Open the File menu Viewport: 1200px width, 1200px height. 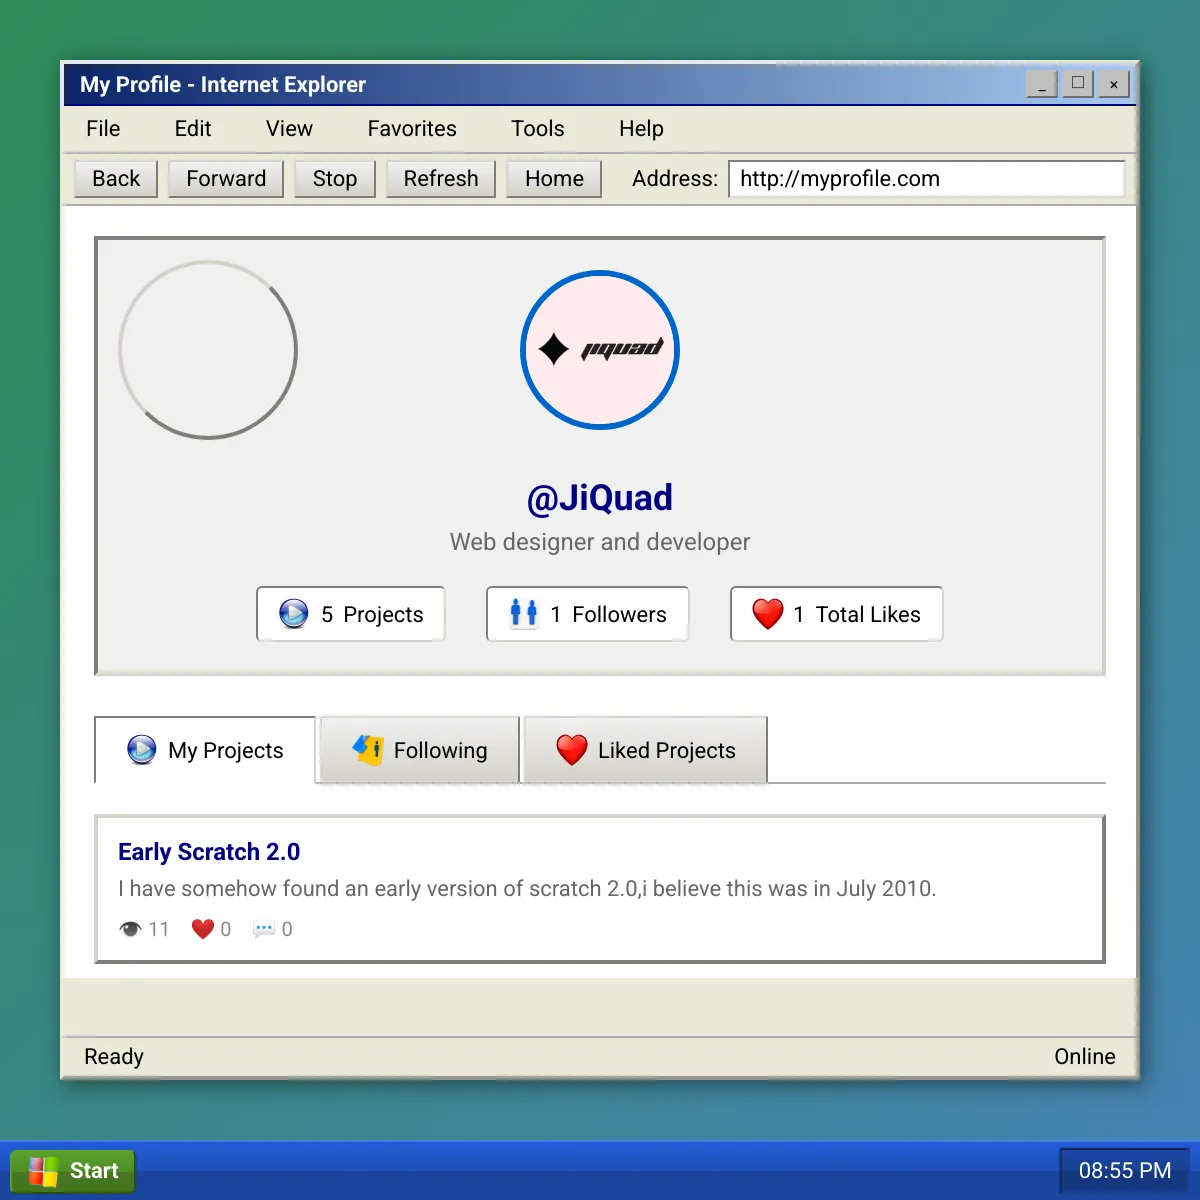pos(103,129)
